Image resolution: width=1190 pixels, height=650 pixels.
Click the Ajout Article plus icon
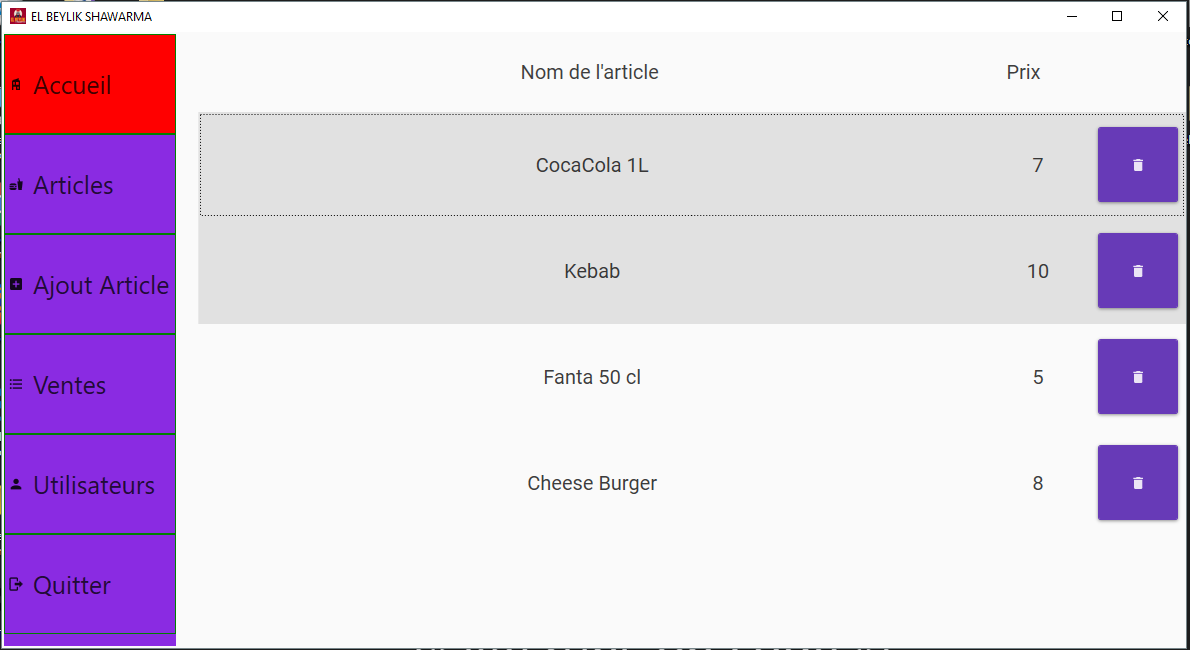click(16, 285)
